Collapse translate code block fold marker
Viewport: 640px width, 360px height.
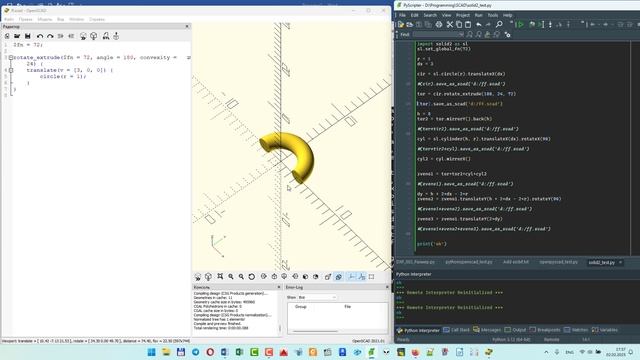tap(11, 70)
